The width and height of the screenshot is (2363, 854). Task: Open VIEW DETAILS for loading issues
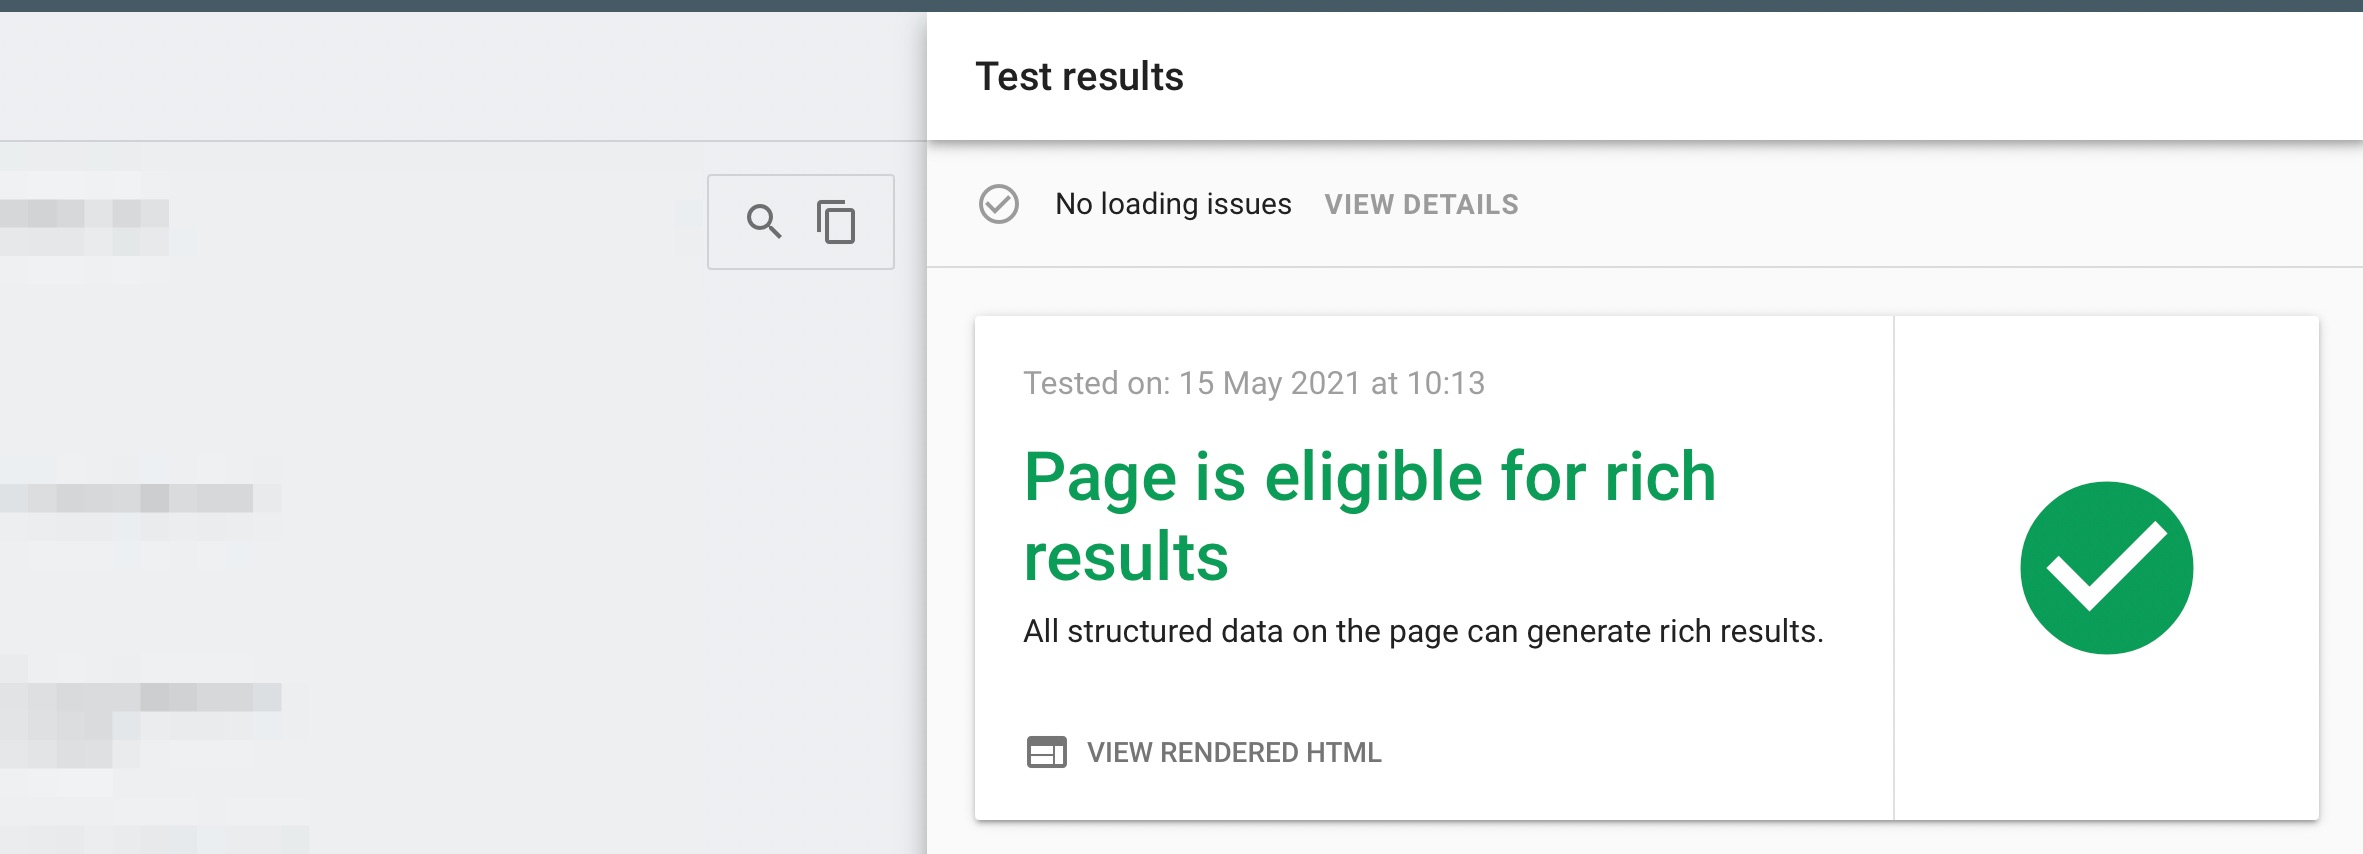pyautogui.click(x=1421, y=205)
